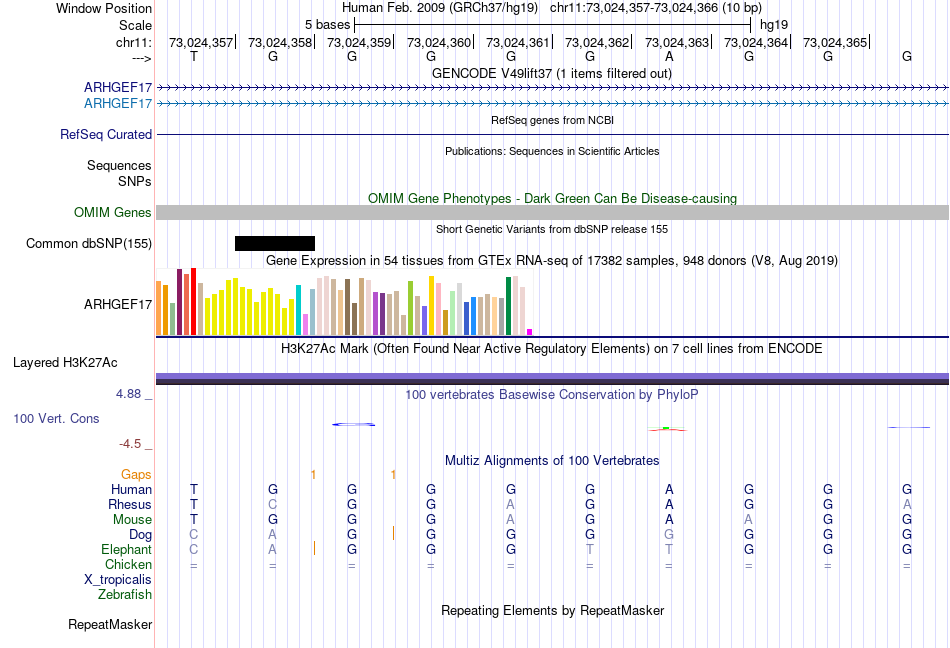Click the A base in Human alignment row
950x648 pixels.
coord(669,489)
